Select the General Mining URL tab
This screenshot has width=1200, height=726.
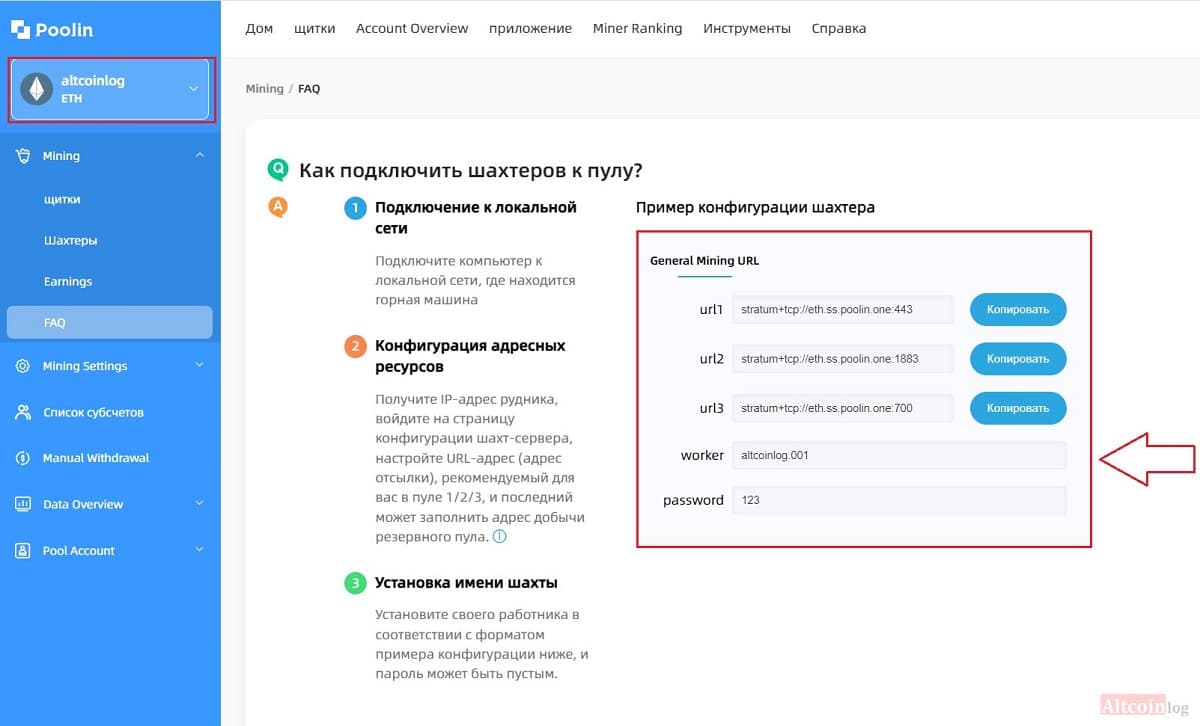pyautogui.click(x=704, y=261)
